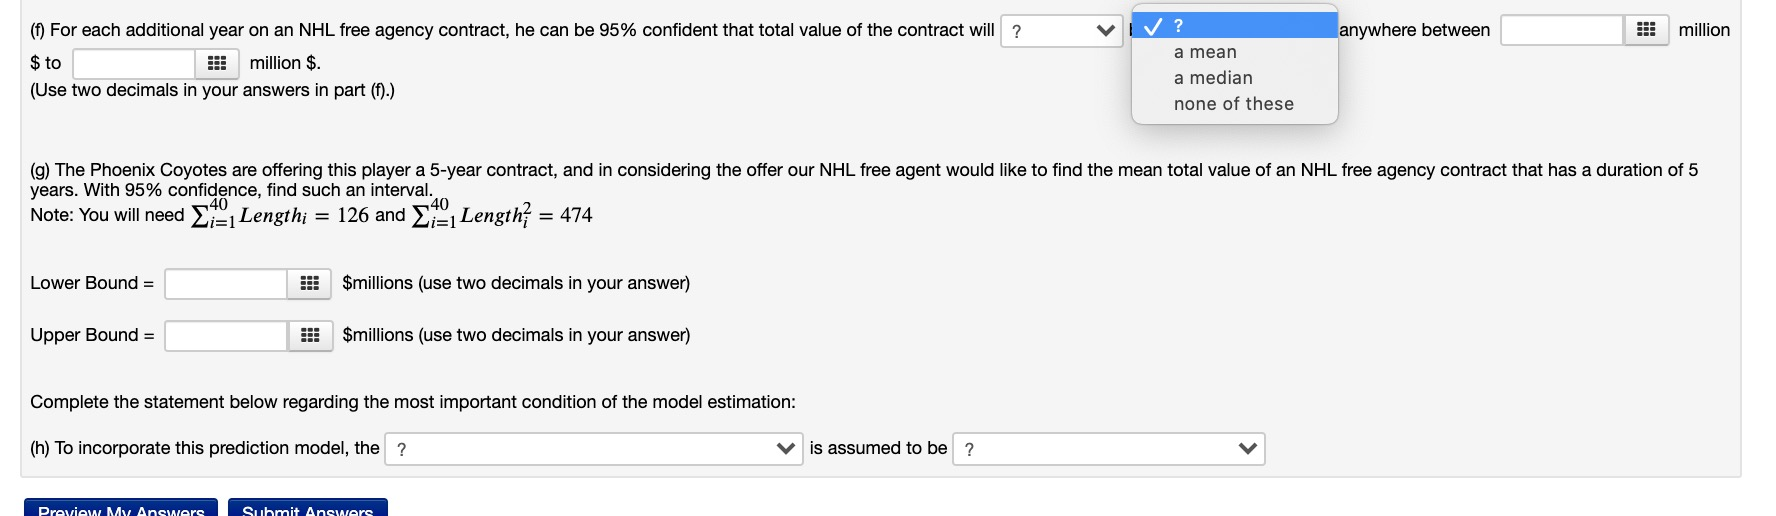Click chevron arrow of part (f) dropdown
The image size is (1776, 516).
pos(1105,31)
